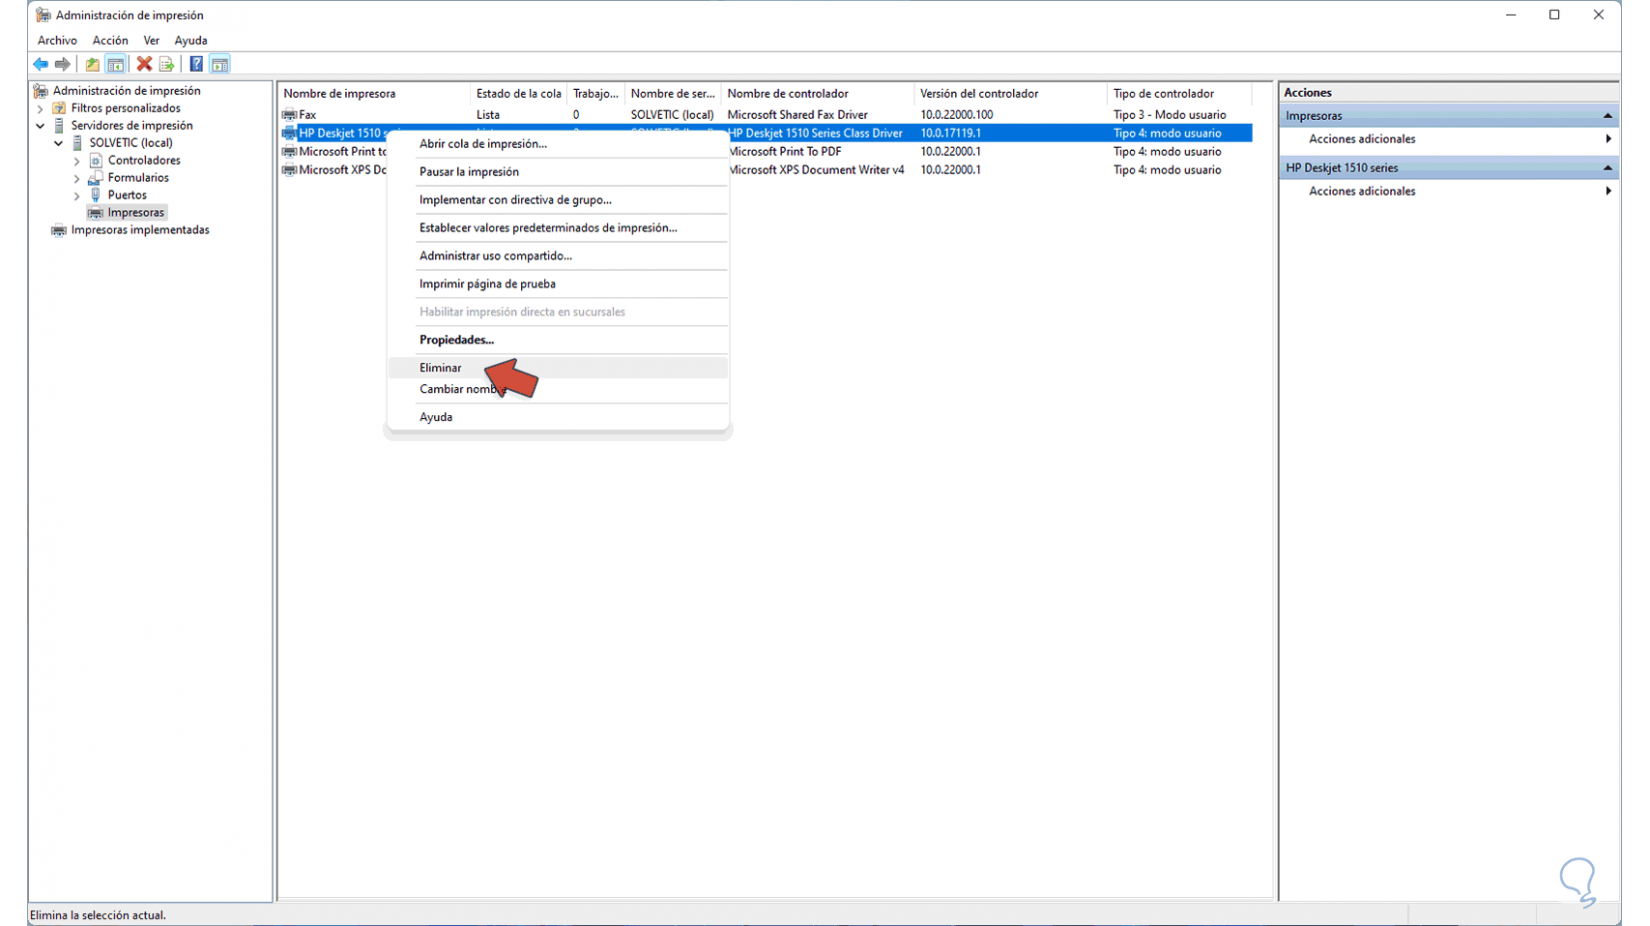This screenshot has height=926, width=1650.
Task: Toggle the console tree toolbar icon
Action: click(116, 64)
